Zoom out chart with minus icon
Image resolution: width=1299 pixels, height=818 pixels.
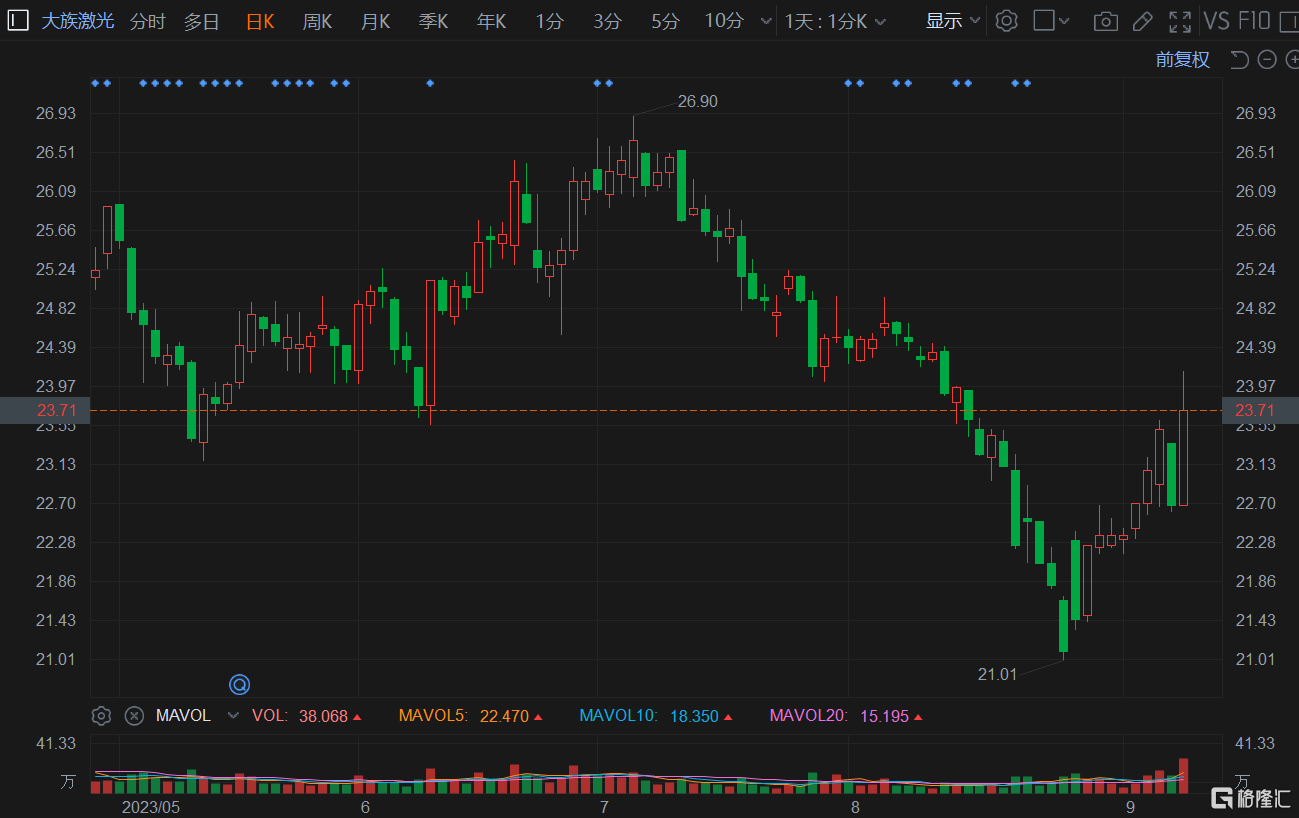tap(1267, 60)
